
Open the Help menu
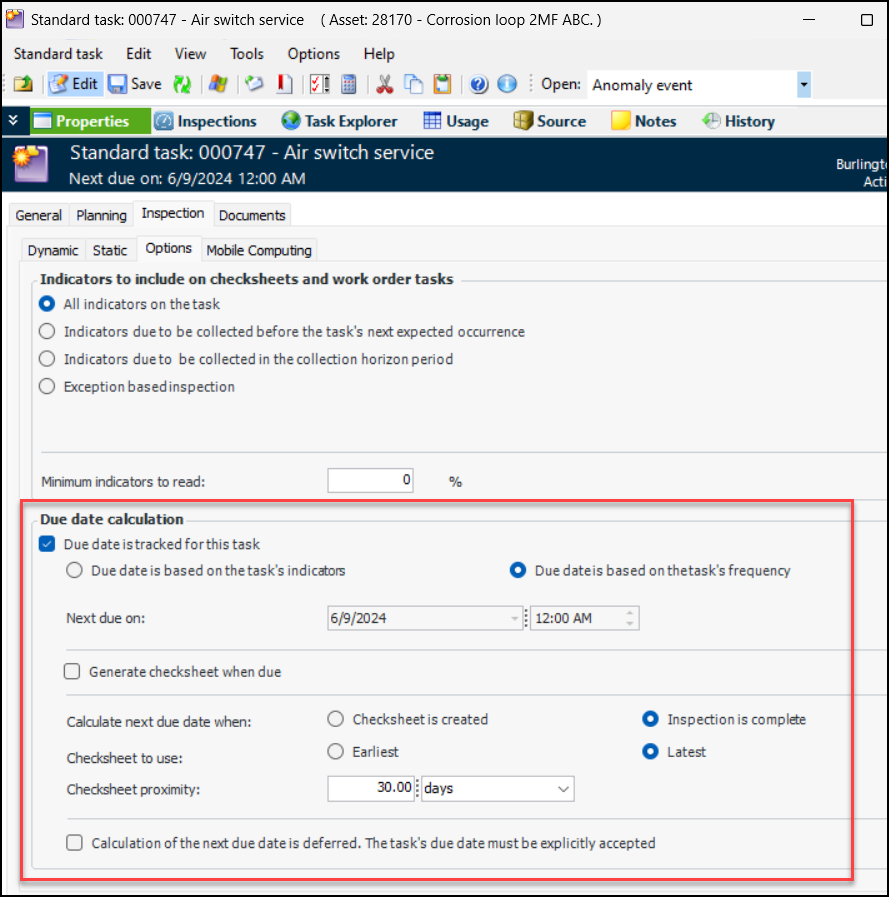point(379,54)
